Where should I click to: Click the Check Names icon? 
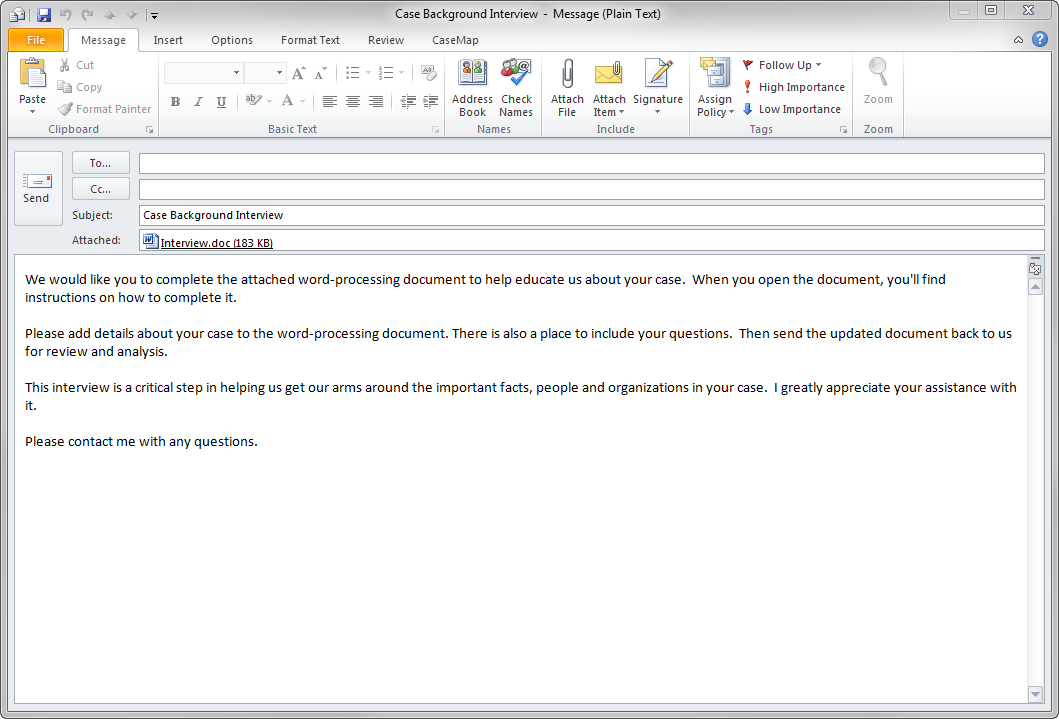(516, 76)
